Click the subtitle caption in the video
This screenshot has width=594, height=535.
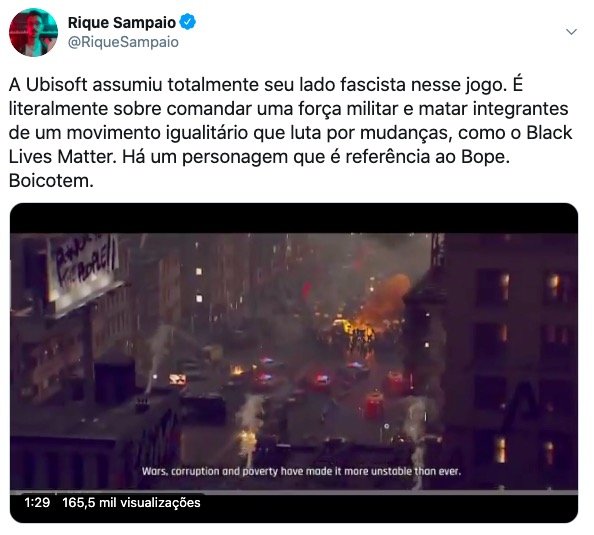(x=302, y=471)
